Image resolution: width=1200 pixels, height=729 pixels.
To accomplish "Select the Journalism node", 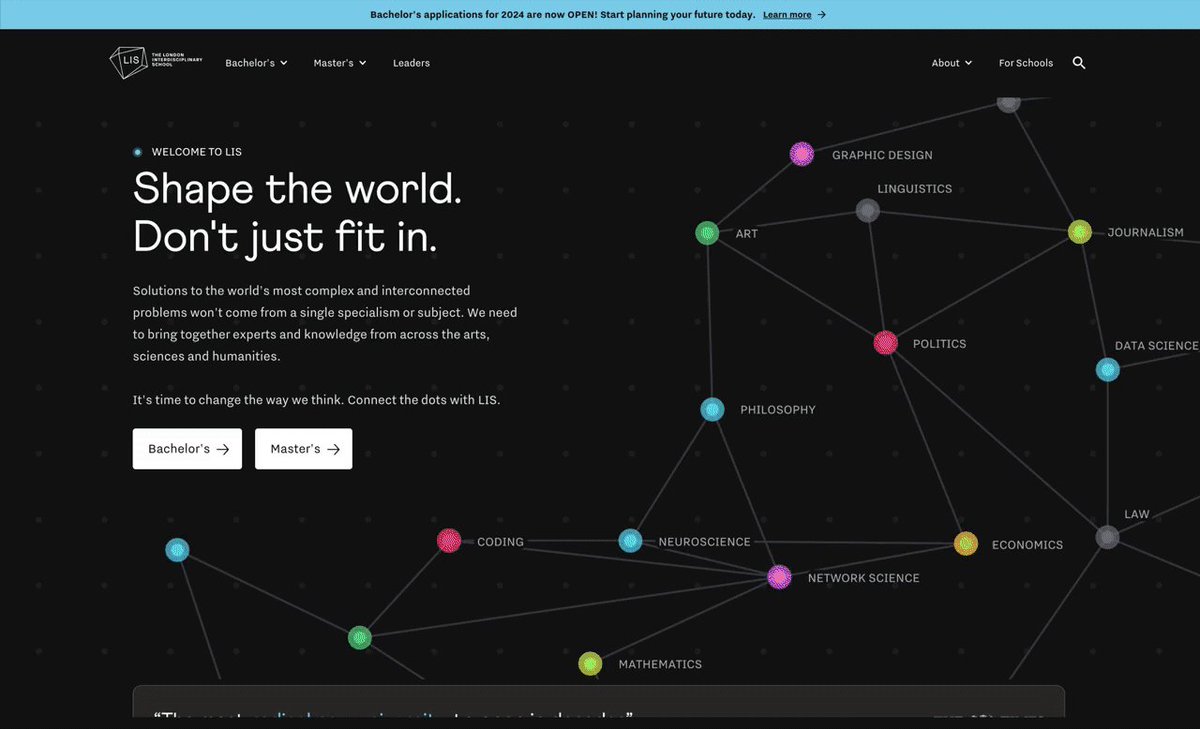I will (x=1079, y=232).
